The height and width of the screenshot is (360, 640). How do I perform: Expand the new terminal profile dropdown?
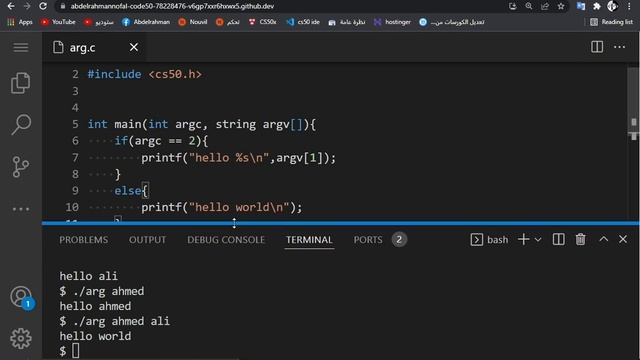(538, 240)
